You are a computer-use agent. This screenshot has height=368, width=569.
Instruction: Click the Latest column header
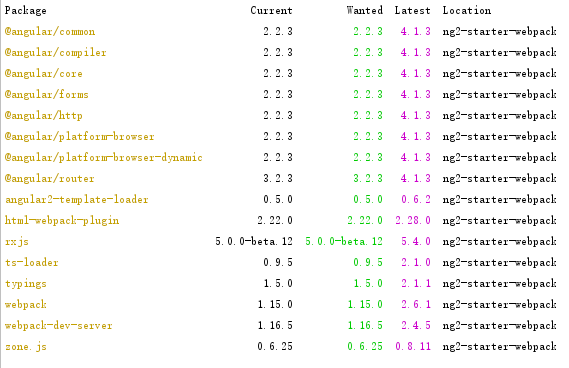click(x=413, y=11)
